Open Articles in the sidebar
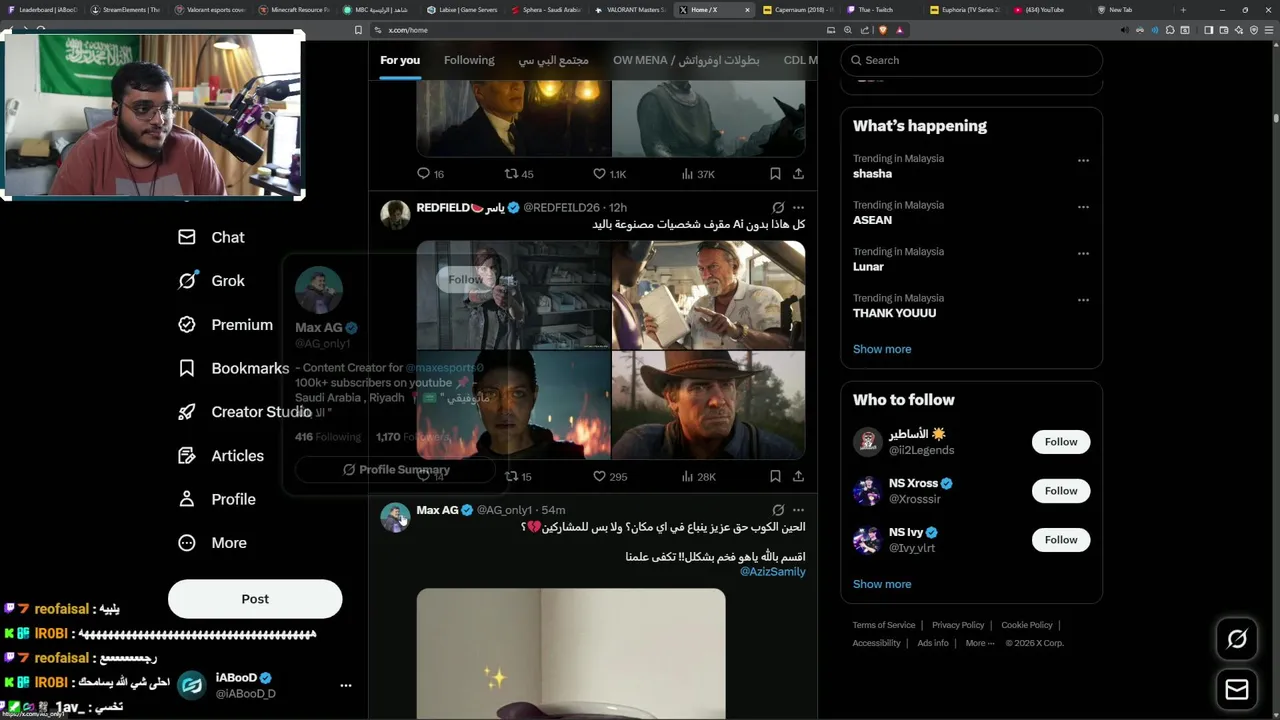 [220, 456]
